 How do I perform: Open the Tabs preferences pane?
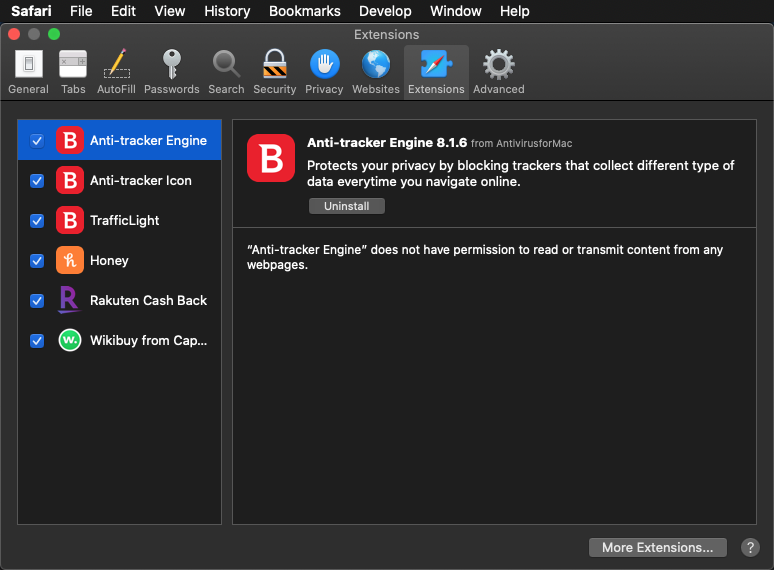pyautogui.click(x=73, y=72)
